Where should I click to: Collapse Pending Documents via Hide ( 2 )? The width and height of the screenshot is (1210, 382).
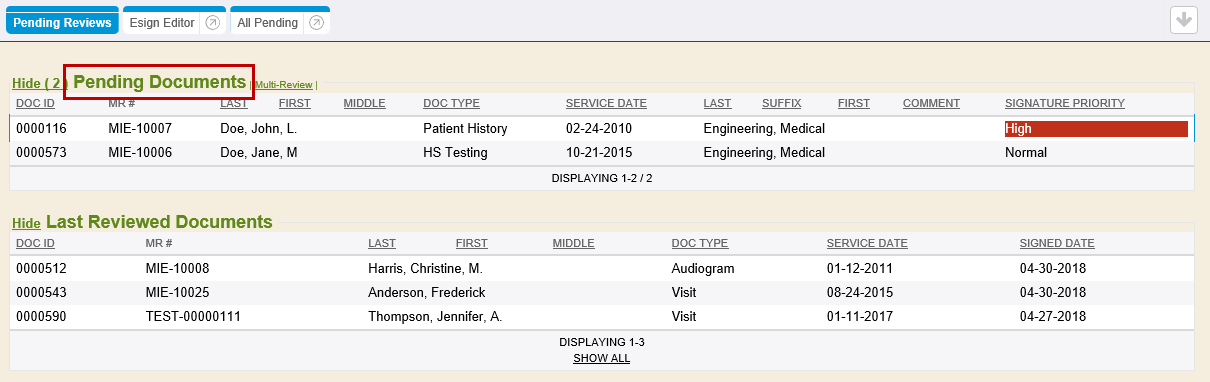[38, 84]
